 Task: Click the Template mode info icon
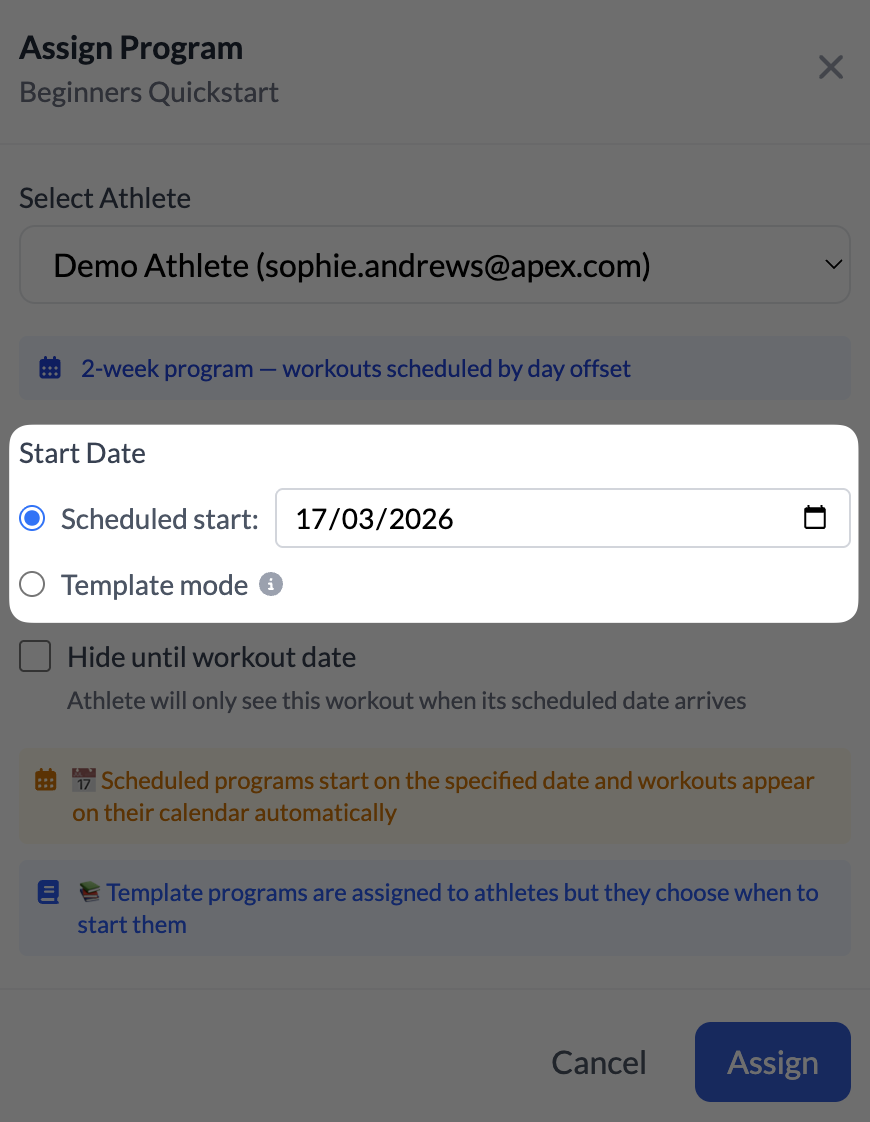pyautogui.click(x=270, y=584)
